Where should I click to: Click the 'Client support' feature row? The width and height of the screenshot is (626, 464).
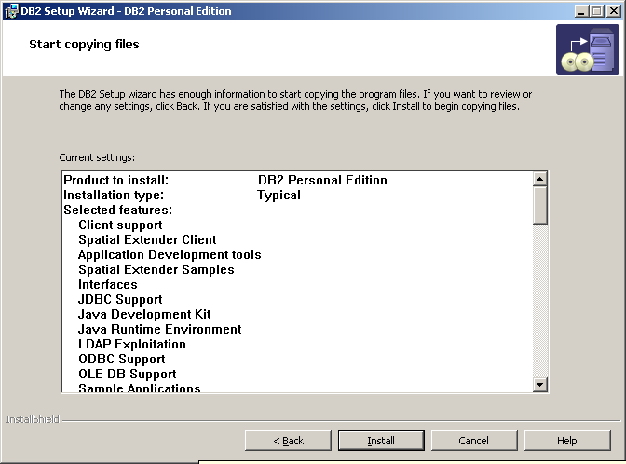tap(120, 225)
